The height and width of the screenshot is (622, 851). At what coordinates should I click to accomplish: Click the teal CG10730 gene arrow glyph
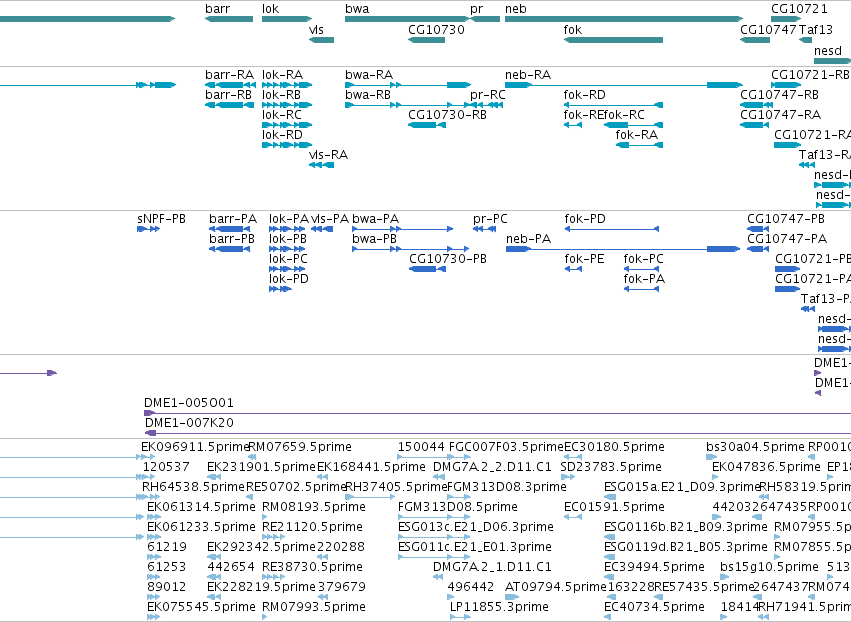click(427, 40)
